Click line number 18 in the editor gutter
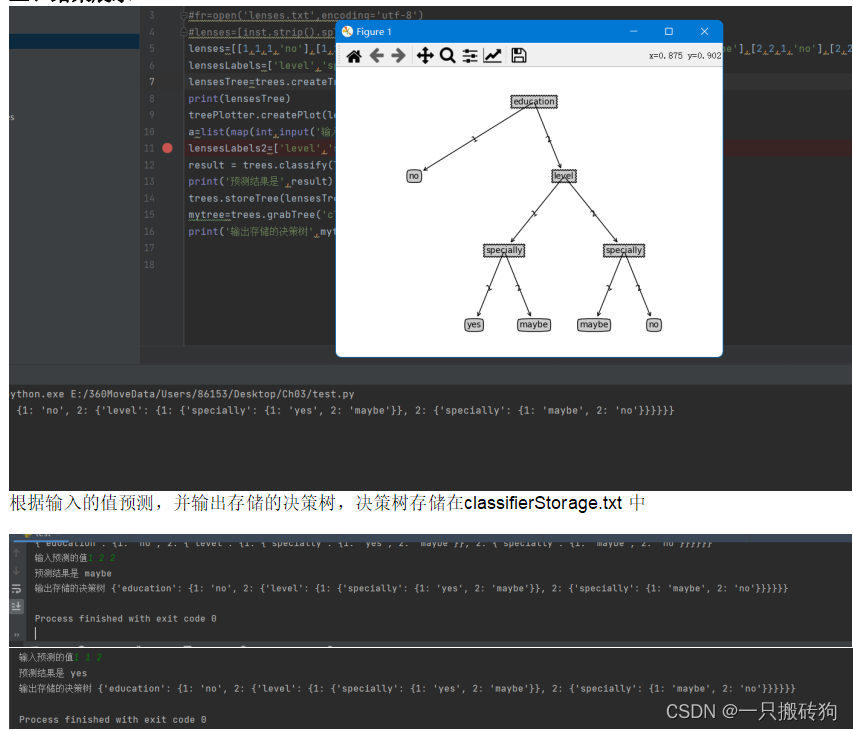853x731 pixels. point(149,264)
